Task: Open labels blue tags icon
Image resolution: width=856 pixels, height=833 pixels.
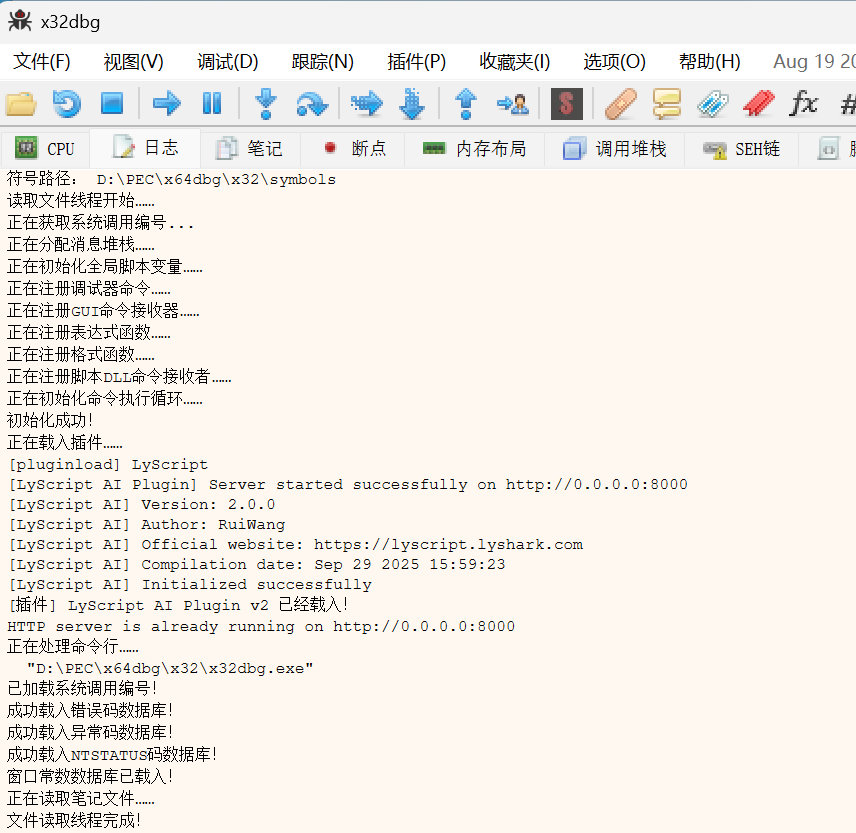Action: (712, 103)
